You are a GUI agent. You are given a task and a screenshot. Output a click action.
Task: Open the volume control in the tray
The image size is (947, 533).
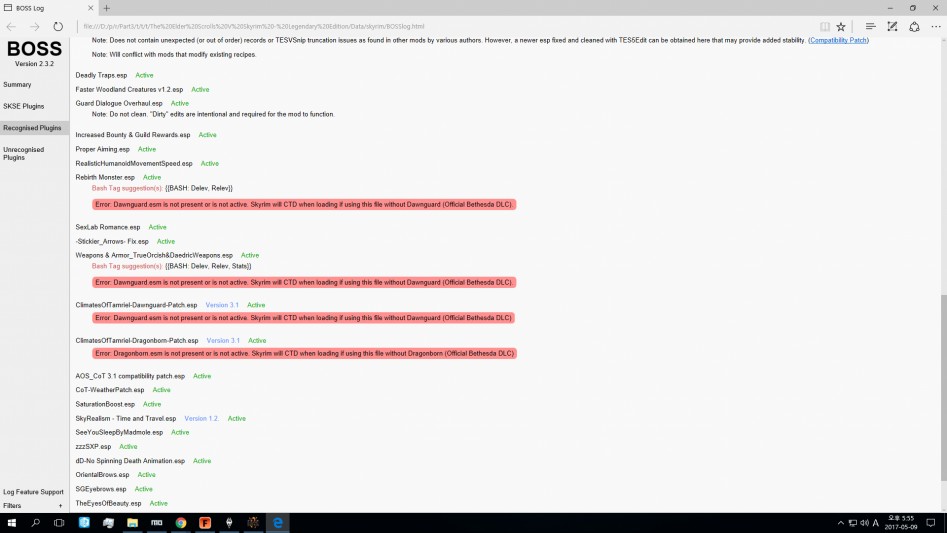pos(864,523)
